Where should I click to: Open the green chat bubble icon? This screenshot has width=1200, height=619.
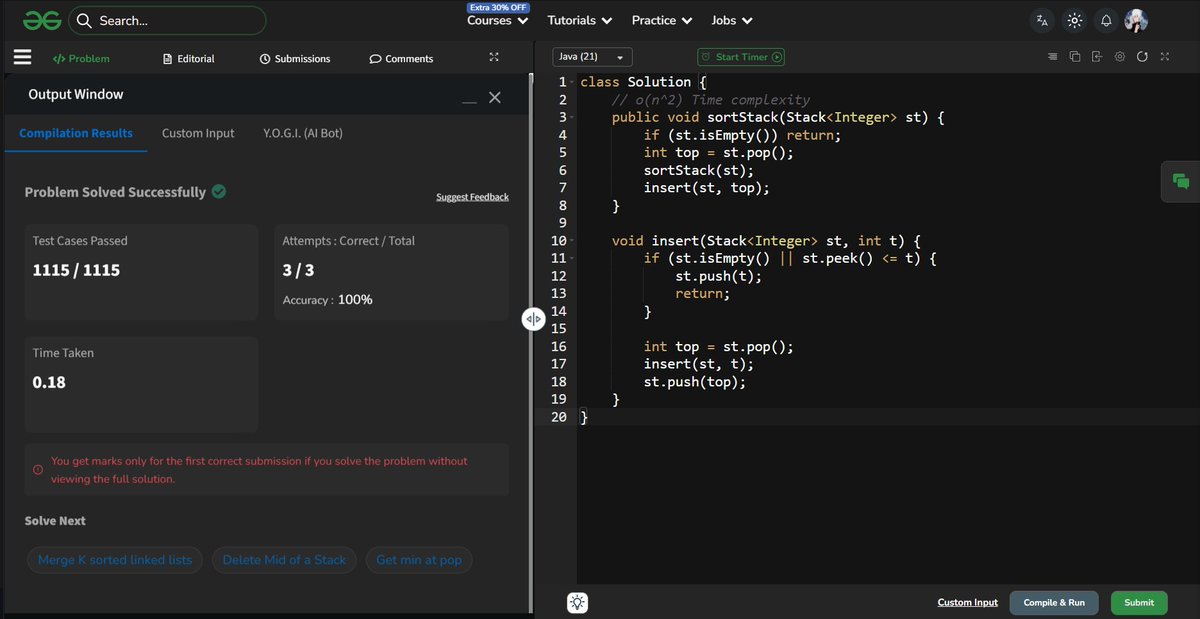pos(1181,181)
